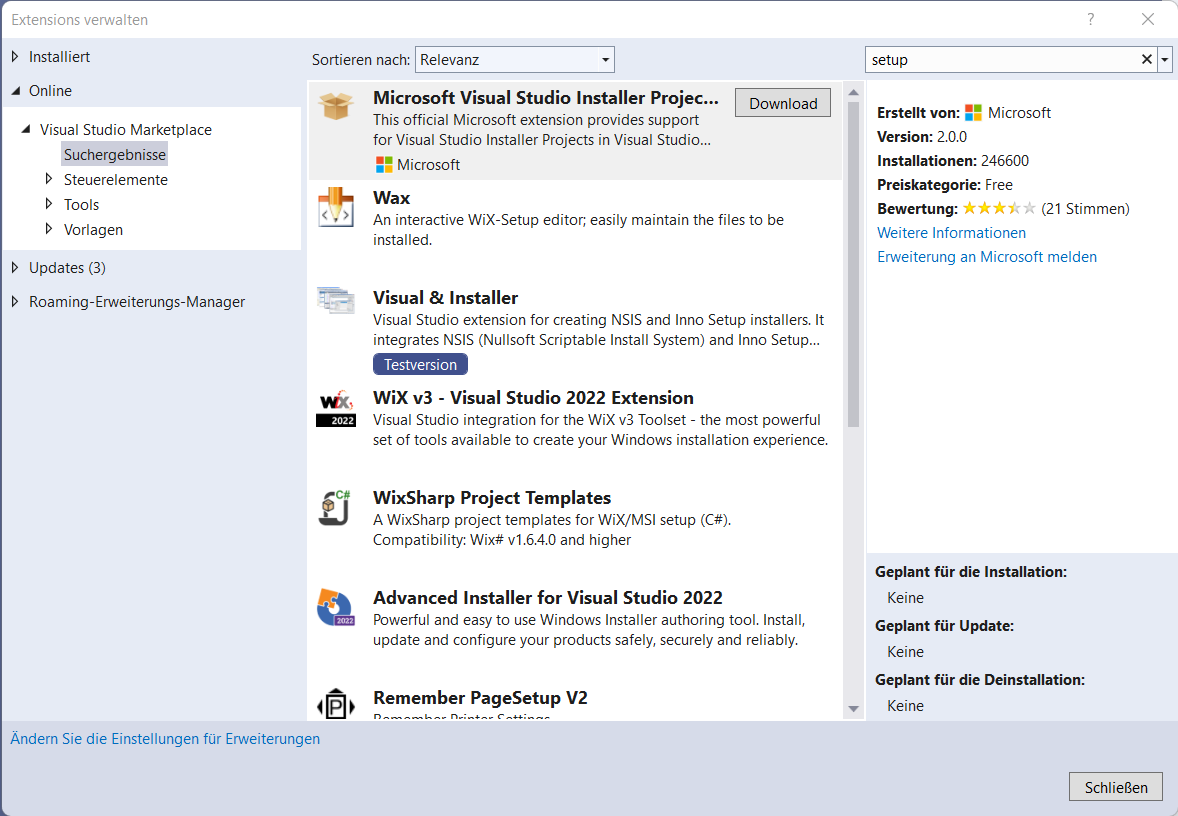Select the WixSharp Project Templates title

(x=492, y=497)
